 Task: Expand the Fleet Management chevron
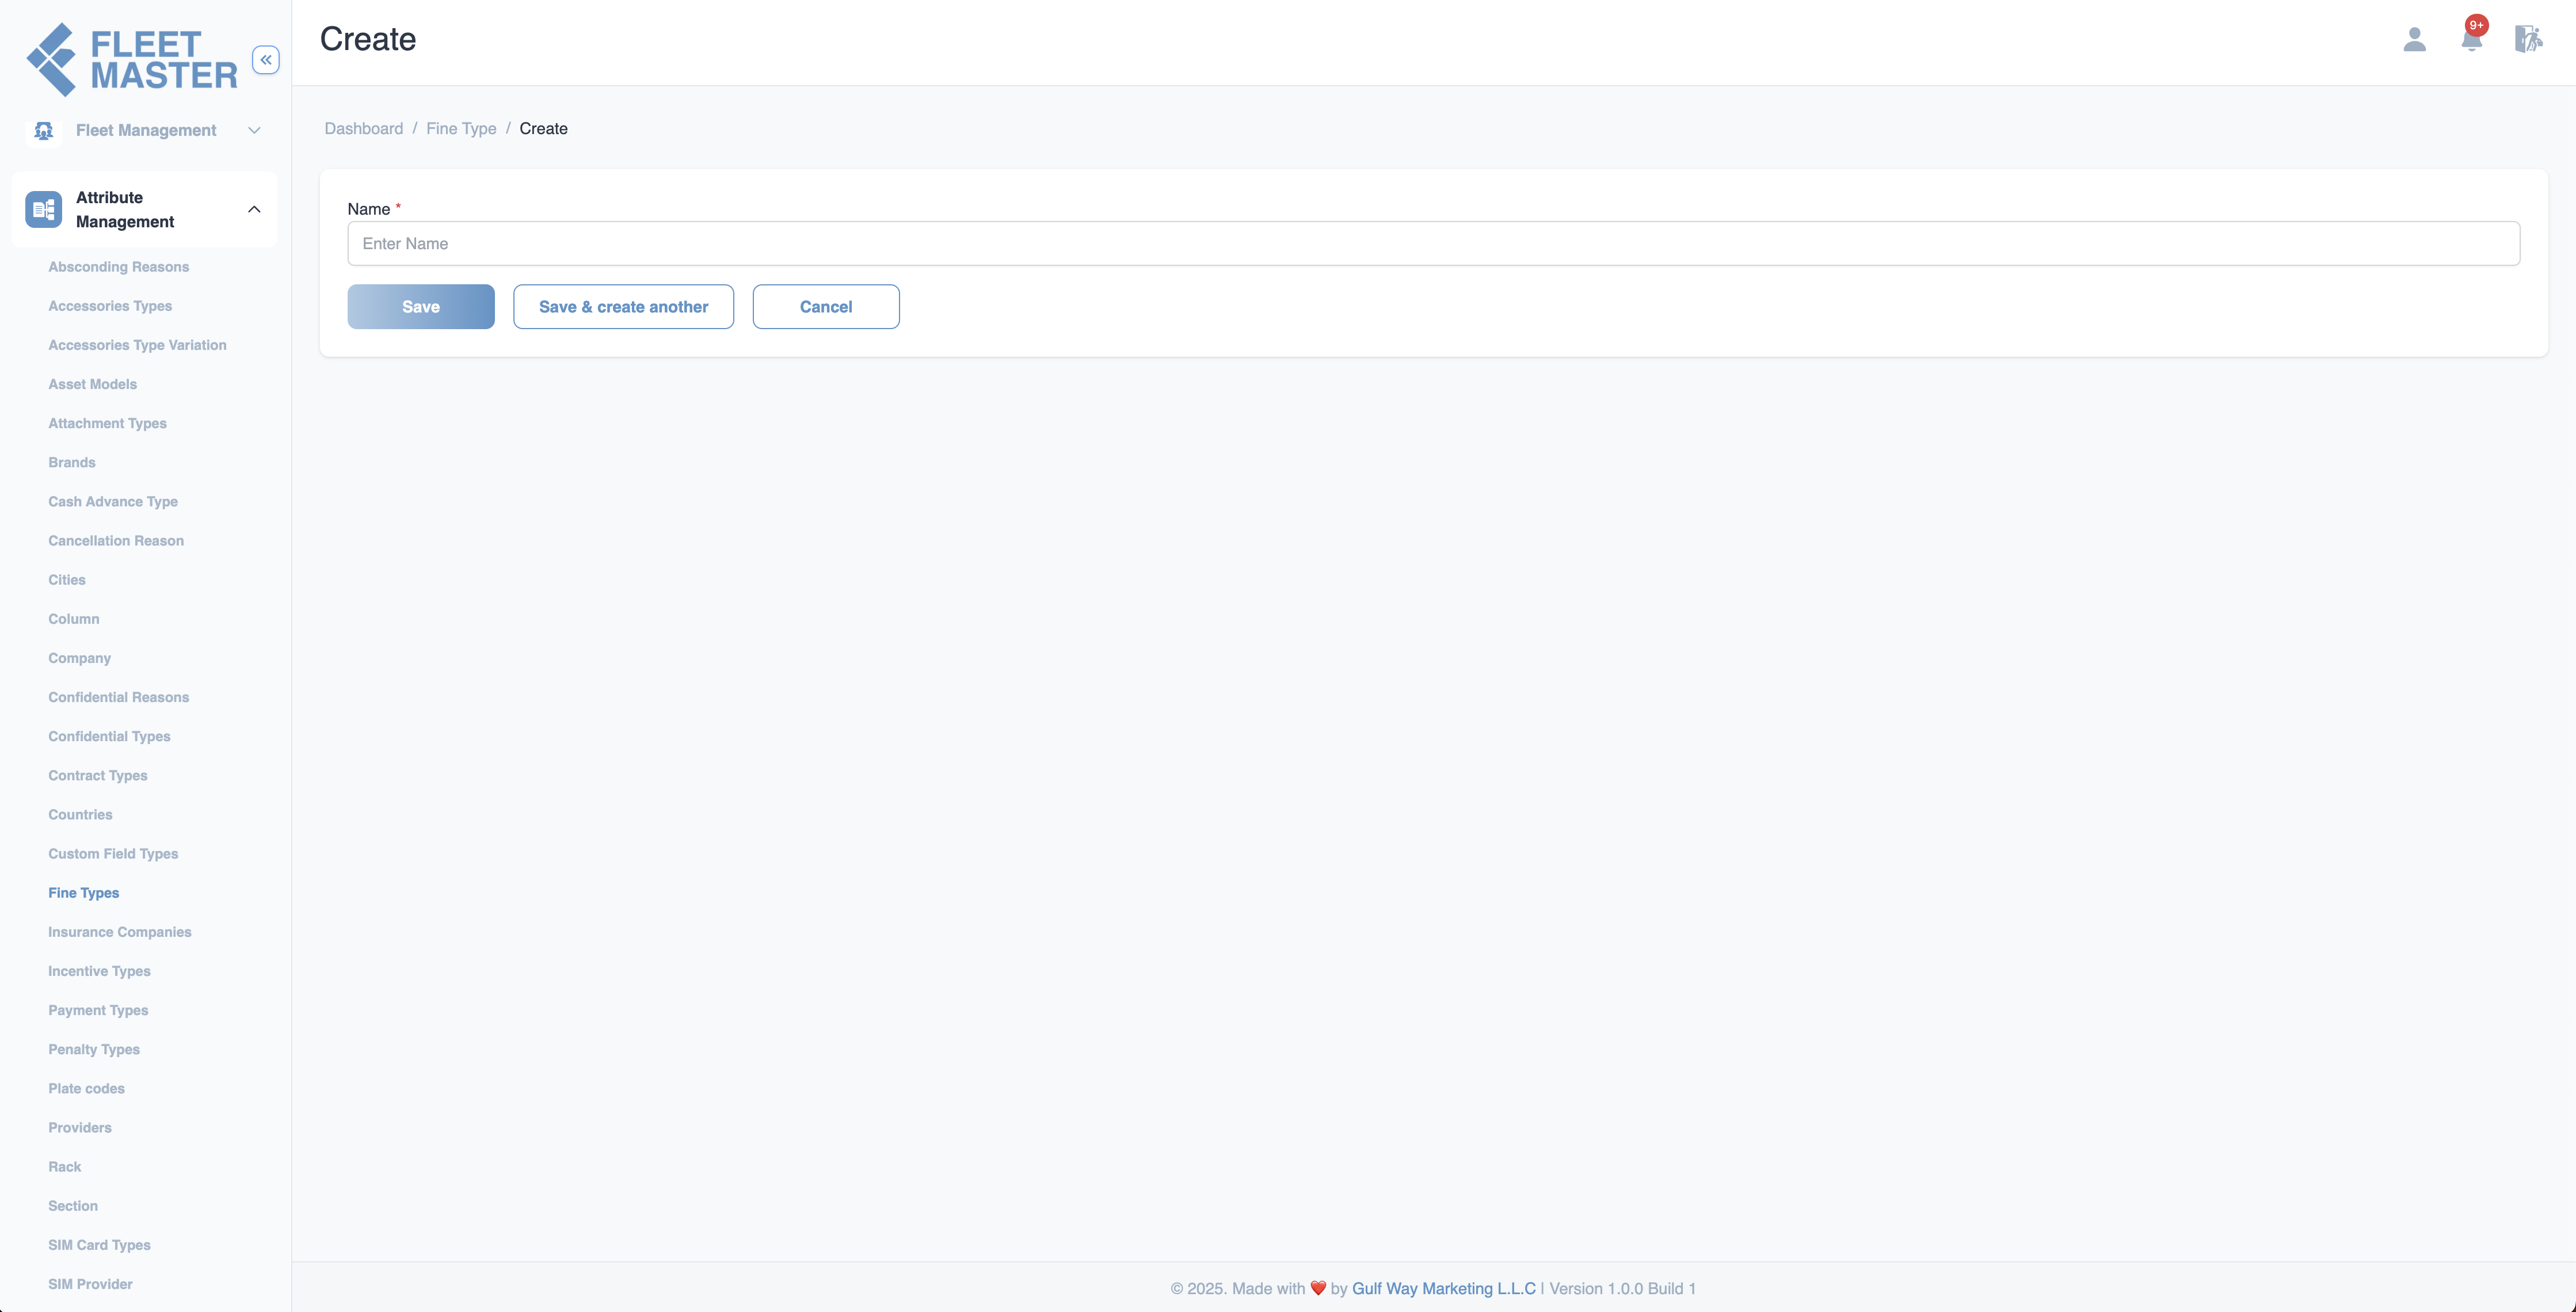[x=254, y=130]
